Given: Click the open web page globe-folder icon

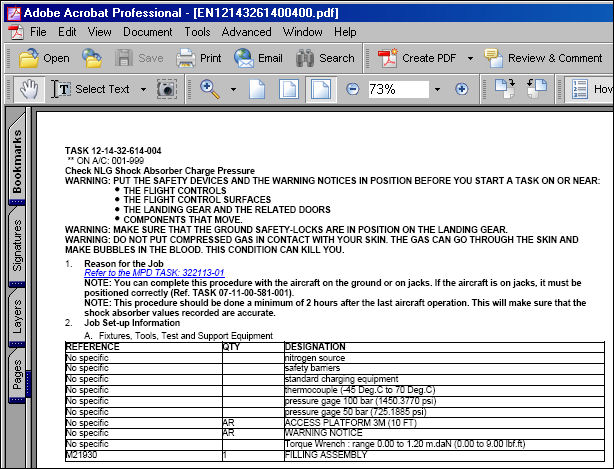Looking at the screenshot, I should pyautogui.click(x=92, y=58).
